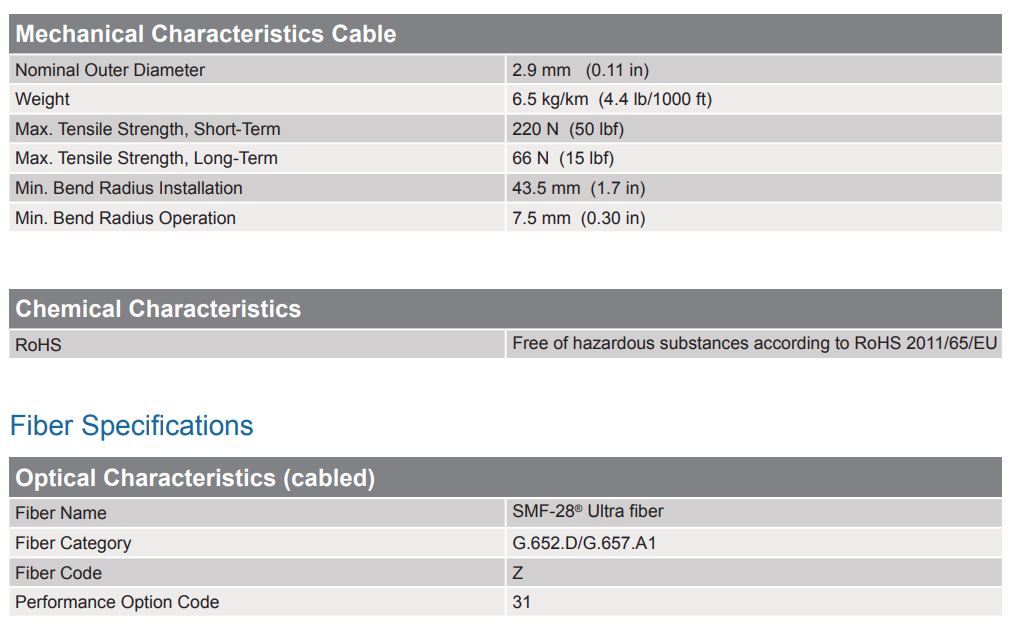Image resolution: width=1017 pixels, height=637 pixels.
Task: Click the Chemical Characteristics header
Action: coord(158,309)
